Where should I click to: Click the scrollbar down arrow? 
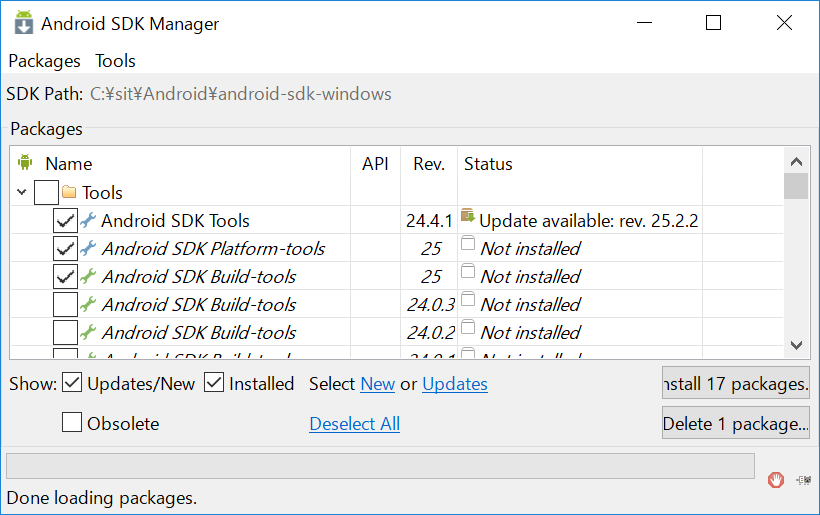click(x=796, y=345)
